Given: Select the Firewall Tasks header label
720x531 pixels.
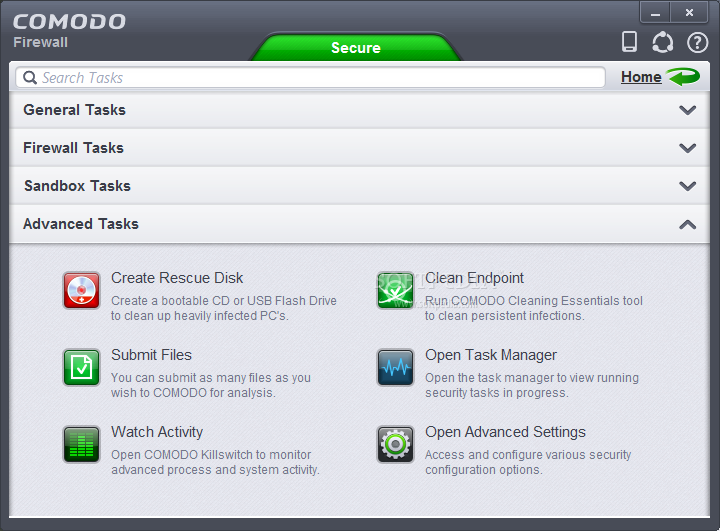Looking at the screenshot, I should tap(73, 148).
